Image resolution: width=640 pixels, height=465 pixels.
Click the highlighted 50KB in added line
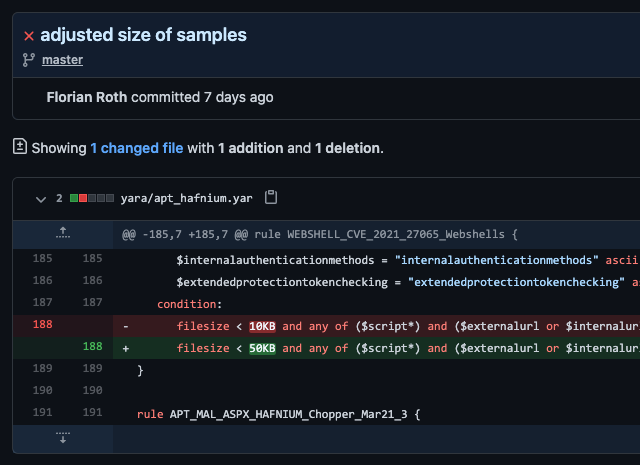pos(263,348)
